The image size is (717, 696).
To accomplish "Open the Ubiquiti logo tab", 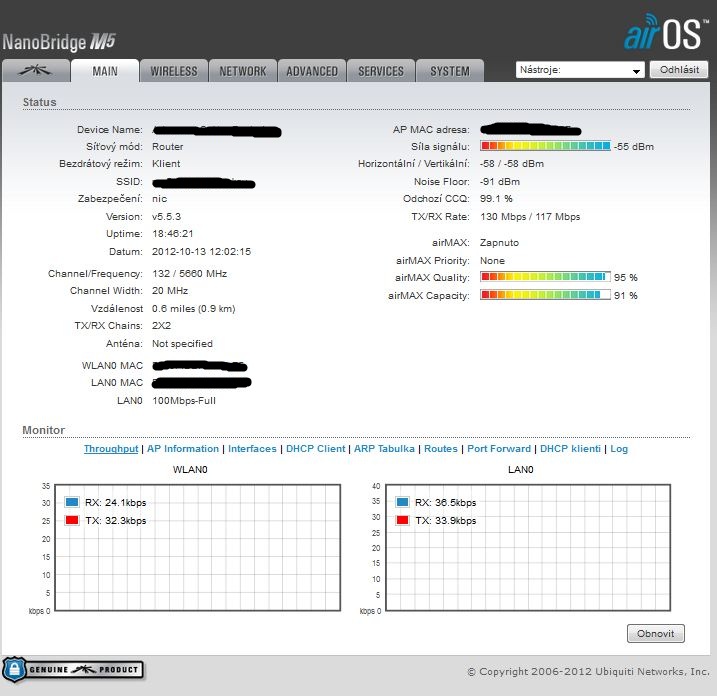I will point(36,70).
